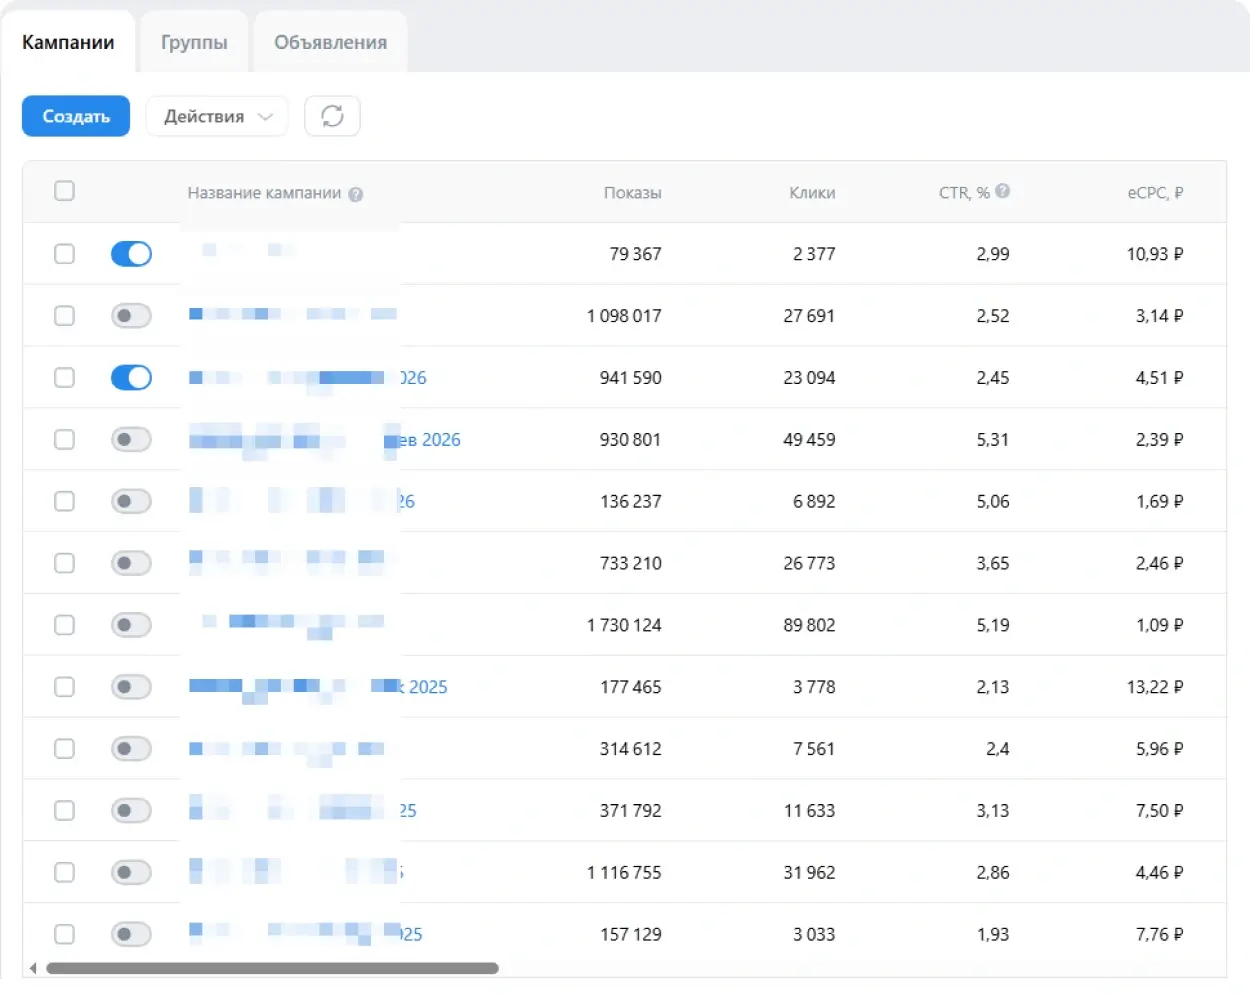Click the CTR, % column header
1250x1000 pixels.
[x=964, y=193]
